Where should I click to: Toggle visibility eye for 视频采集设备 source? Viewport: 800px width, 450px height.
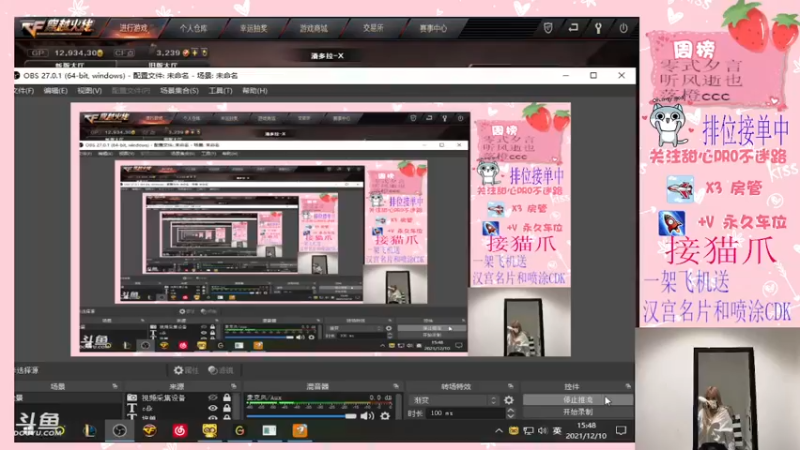[x=213, y=397]
